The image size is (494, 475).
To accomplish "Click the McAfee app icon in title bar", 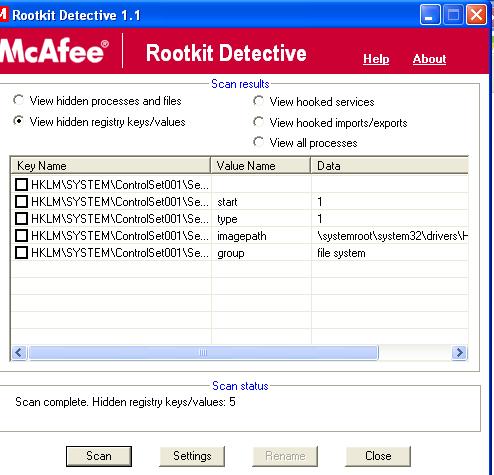I will [x=3, y=15].
